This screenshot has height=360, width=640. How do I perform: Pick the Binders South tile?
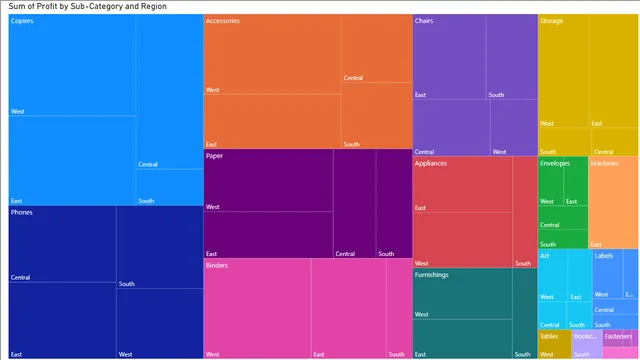tap(400, 309)
